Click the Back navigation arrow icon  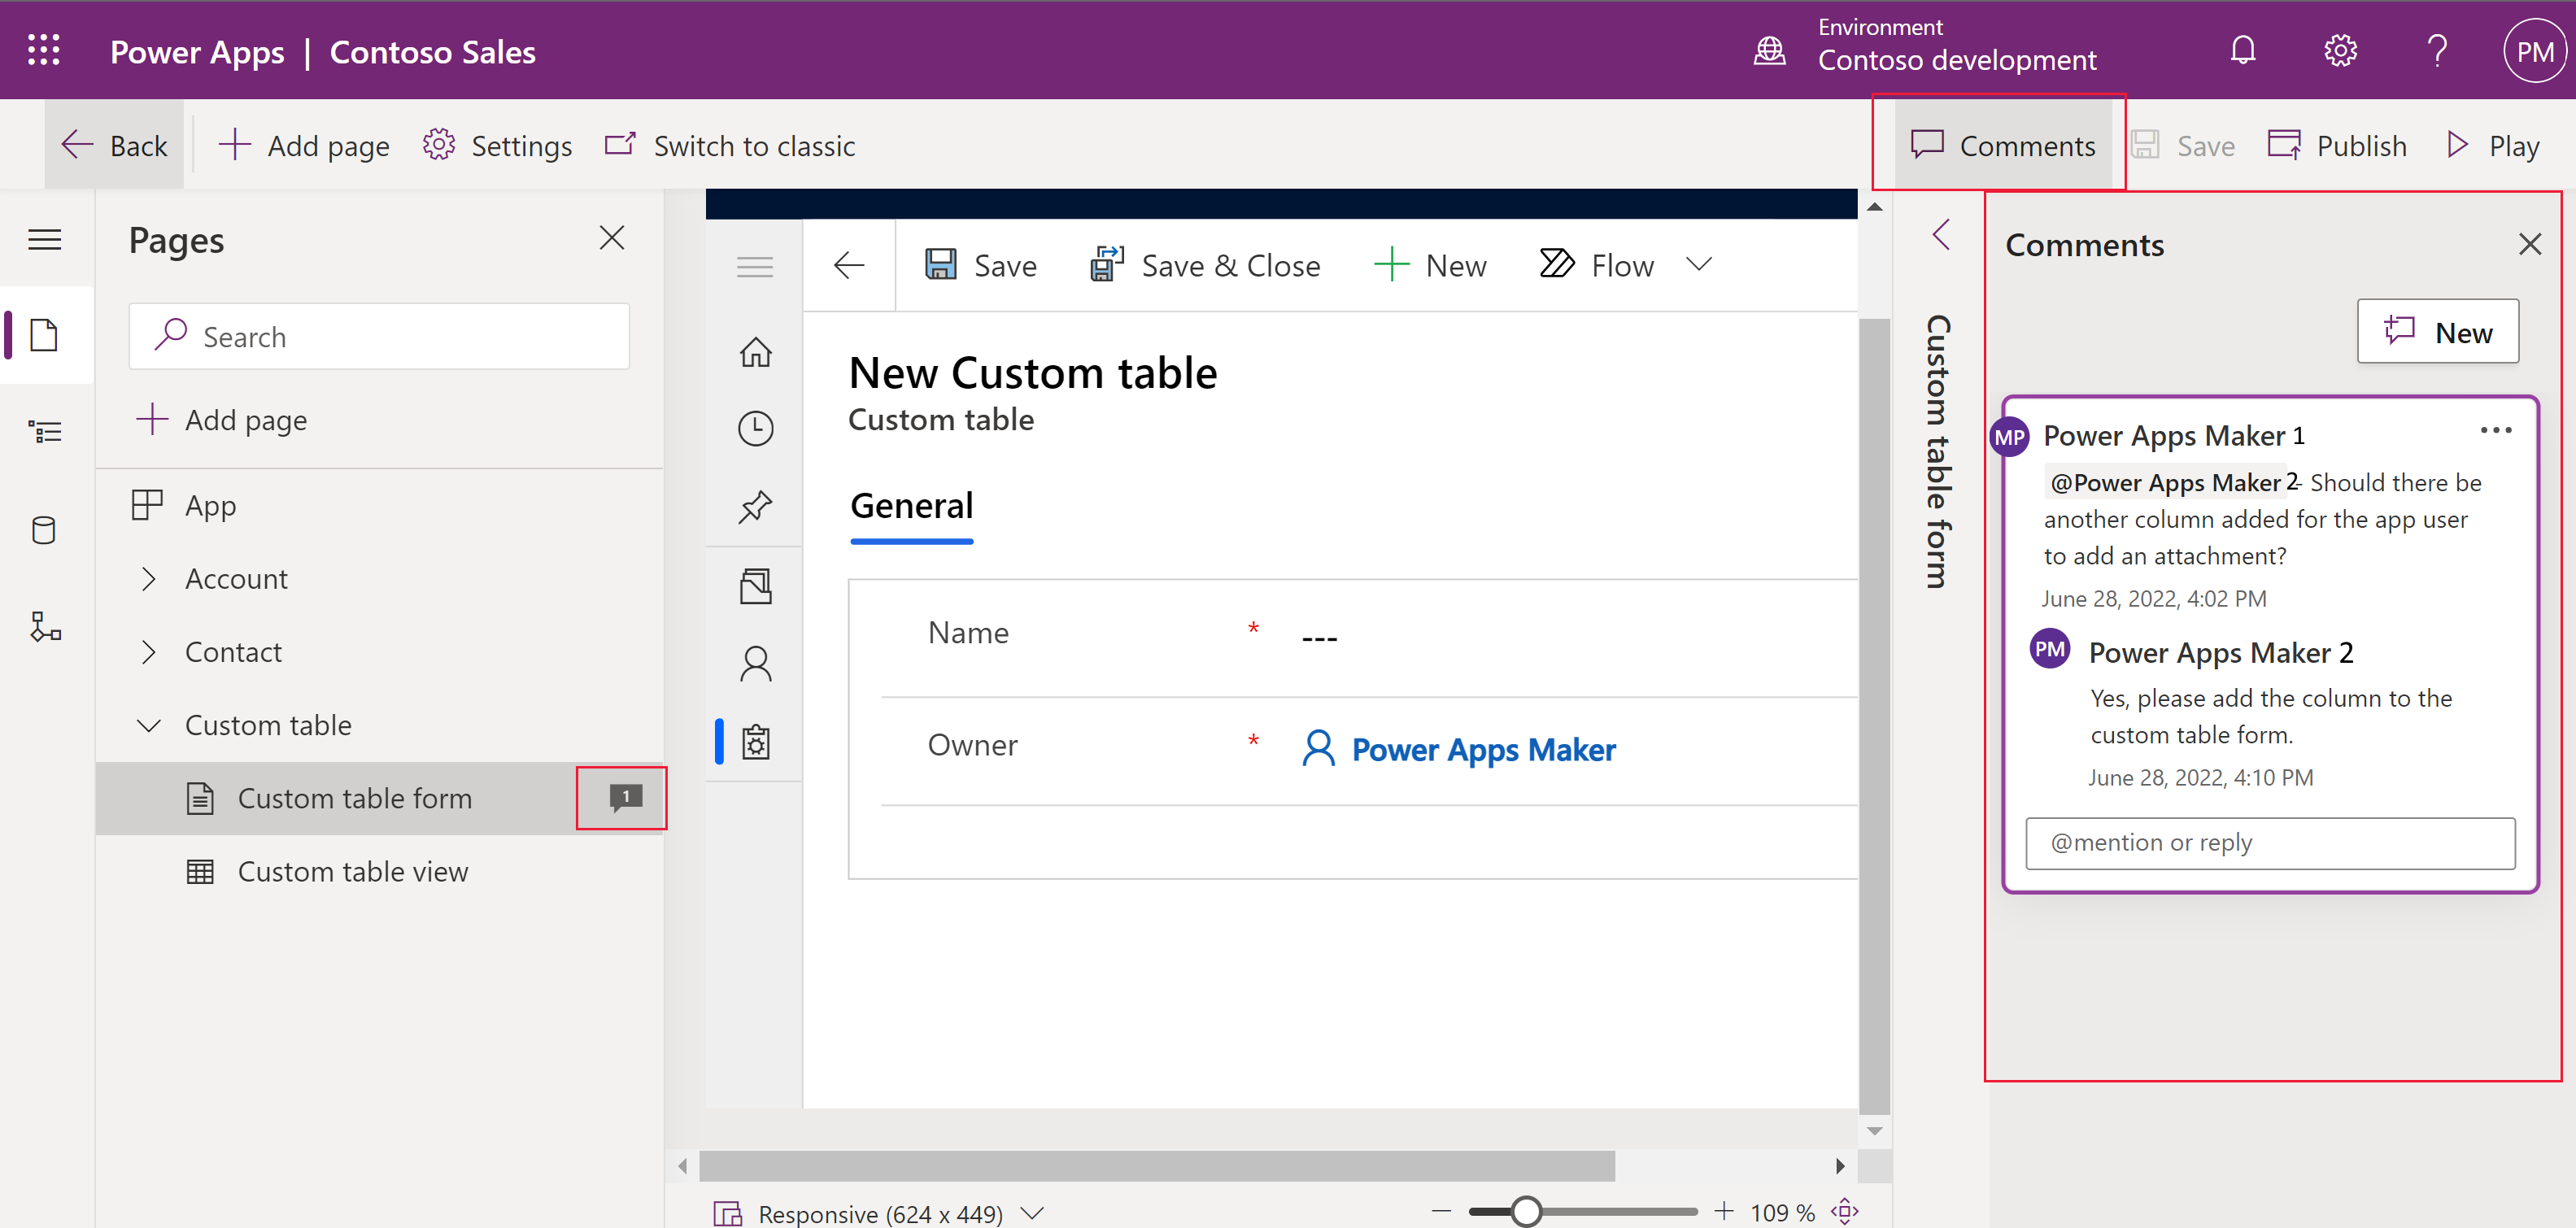79,145
